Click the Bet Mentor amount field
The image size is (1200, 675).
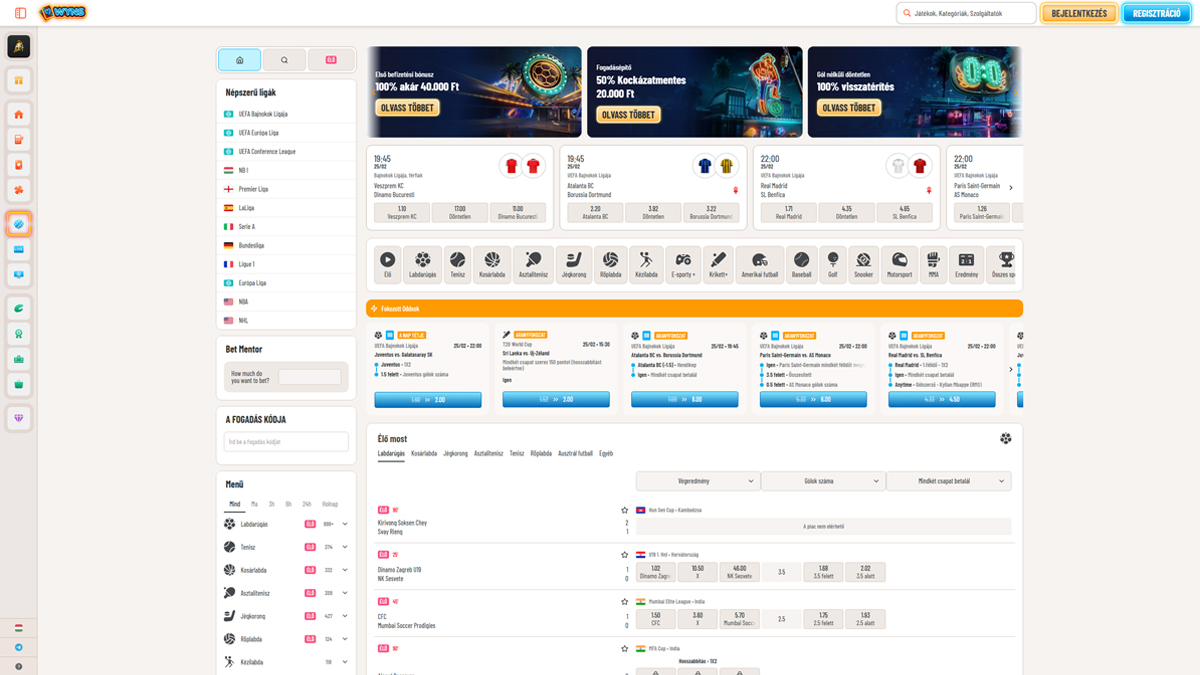coord(309,377)
